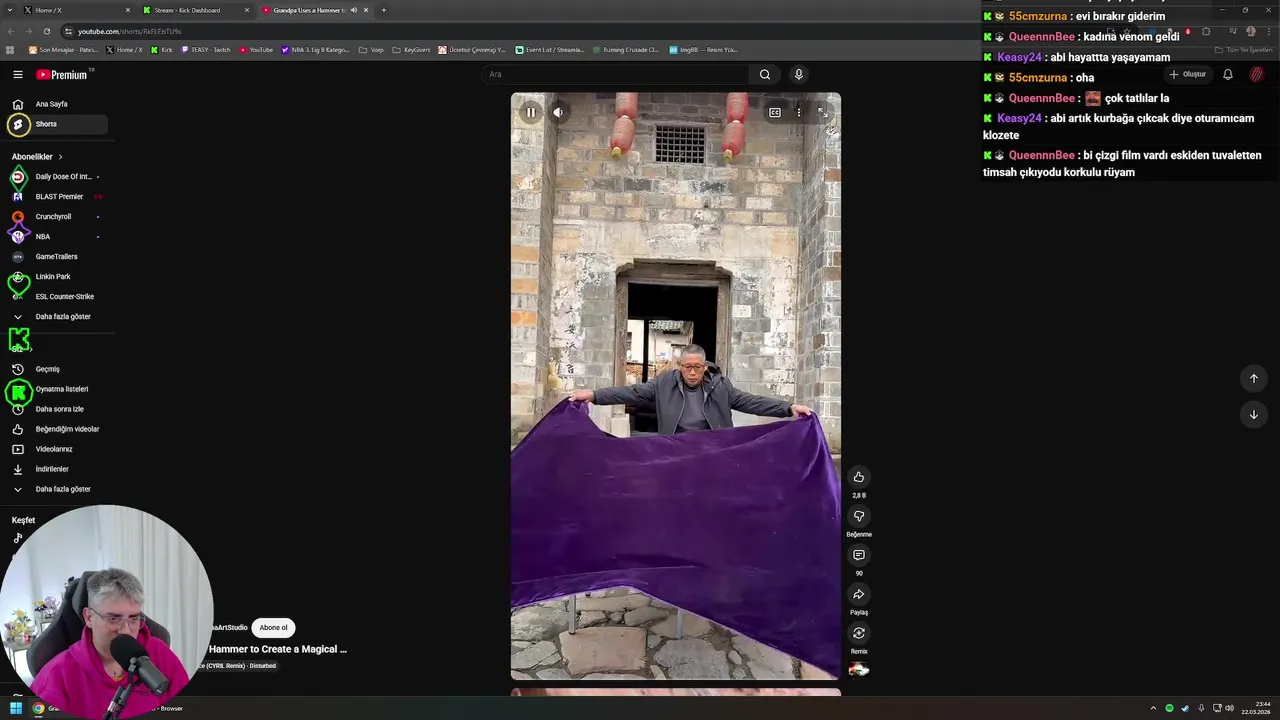The height and width of the screenshot is (720, 1280).
Task: Click Chrome icon in the taskbar
Action: (38, 708)
